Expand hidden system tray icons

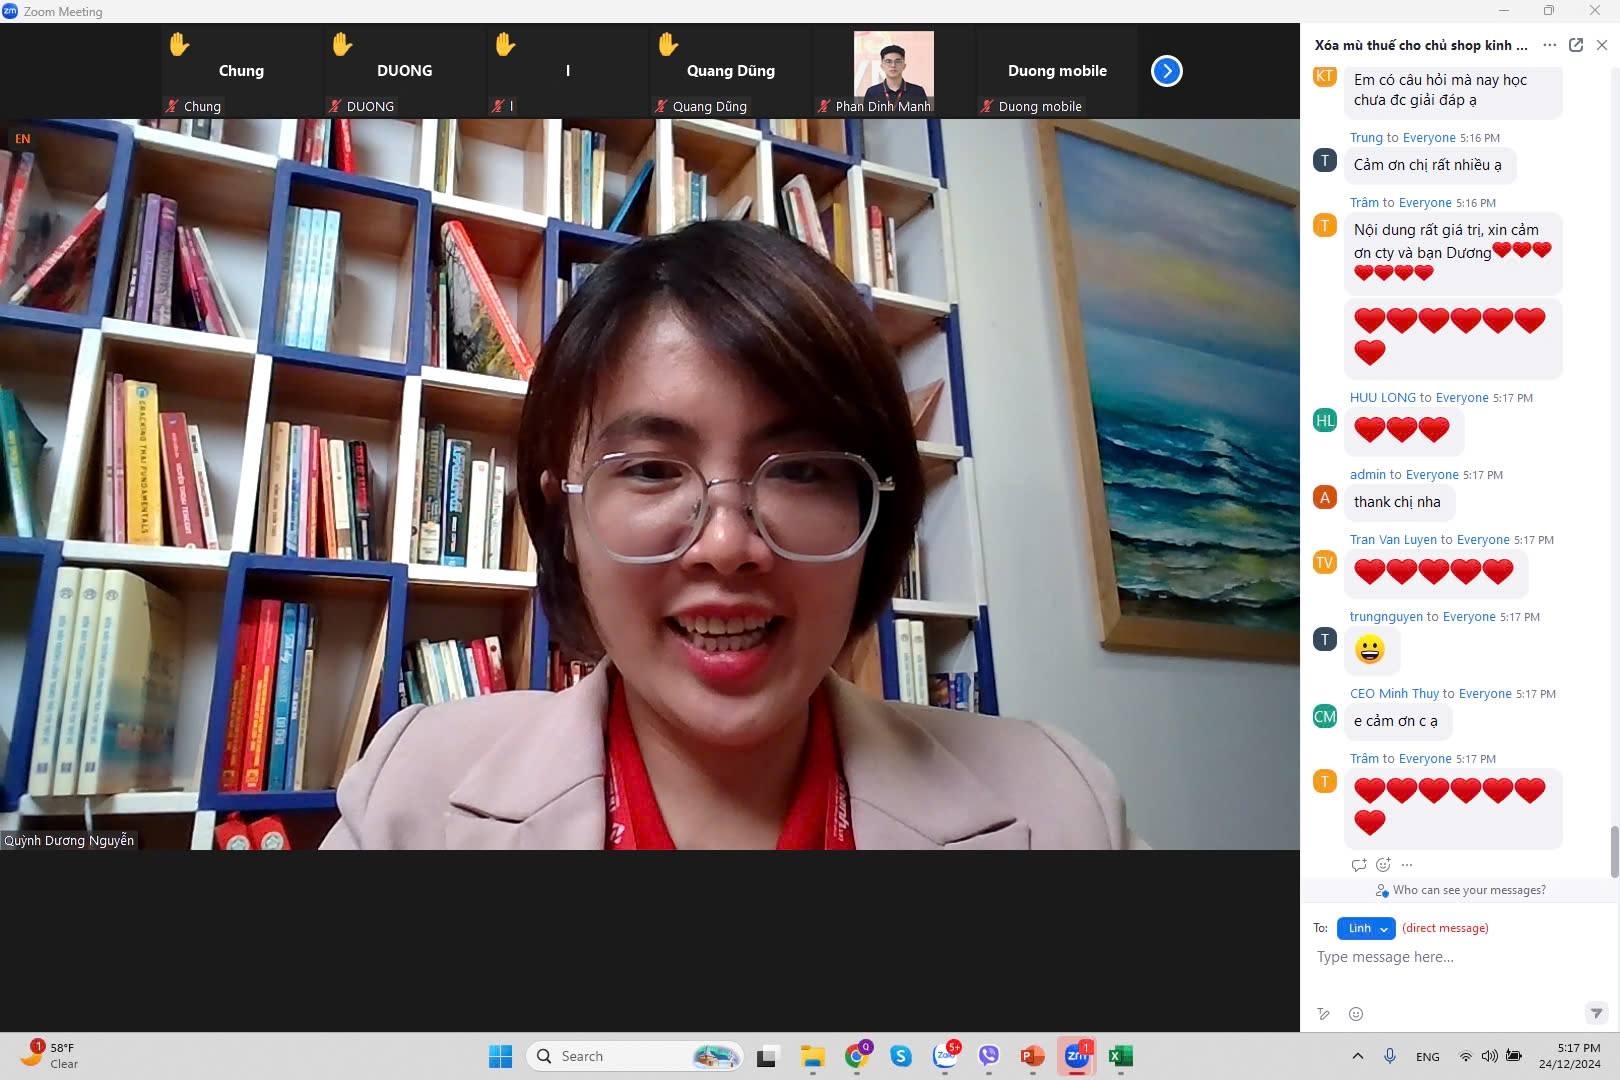(1357, 1056)
